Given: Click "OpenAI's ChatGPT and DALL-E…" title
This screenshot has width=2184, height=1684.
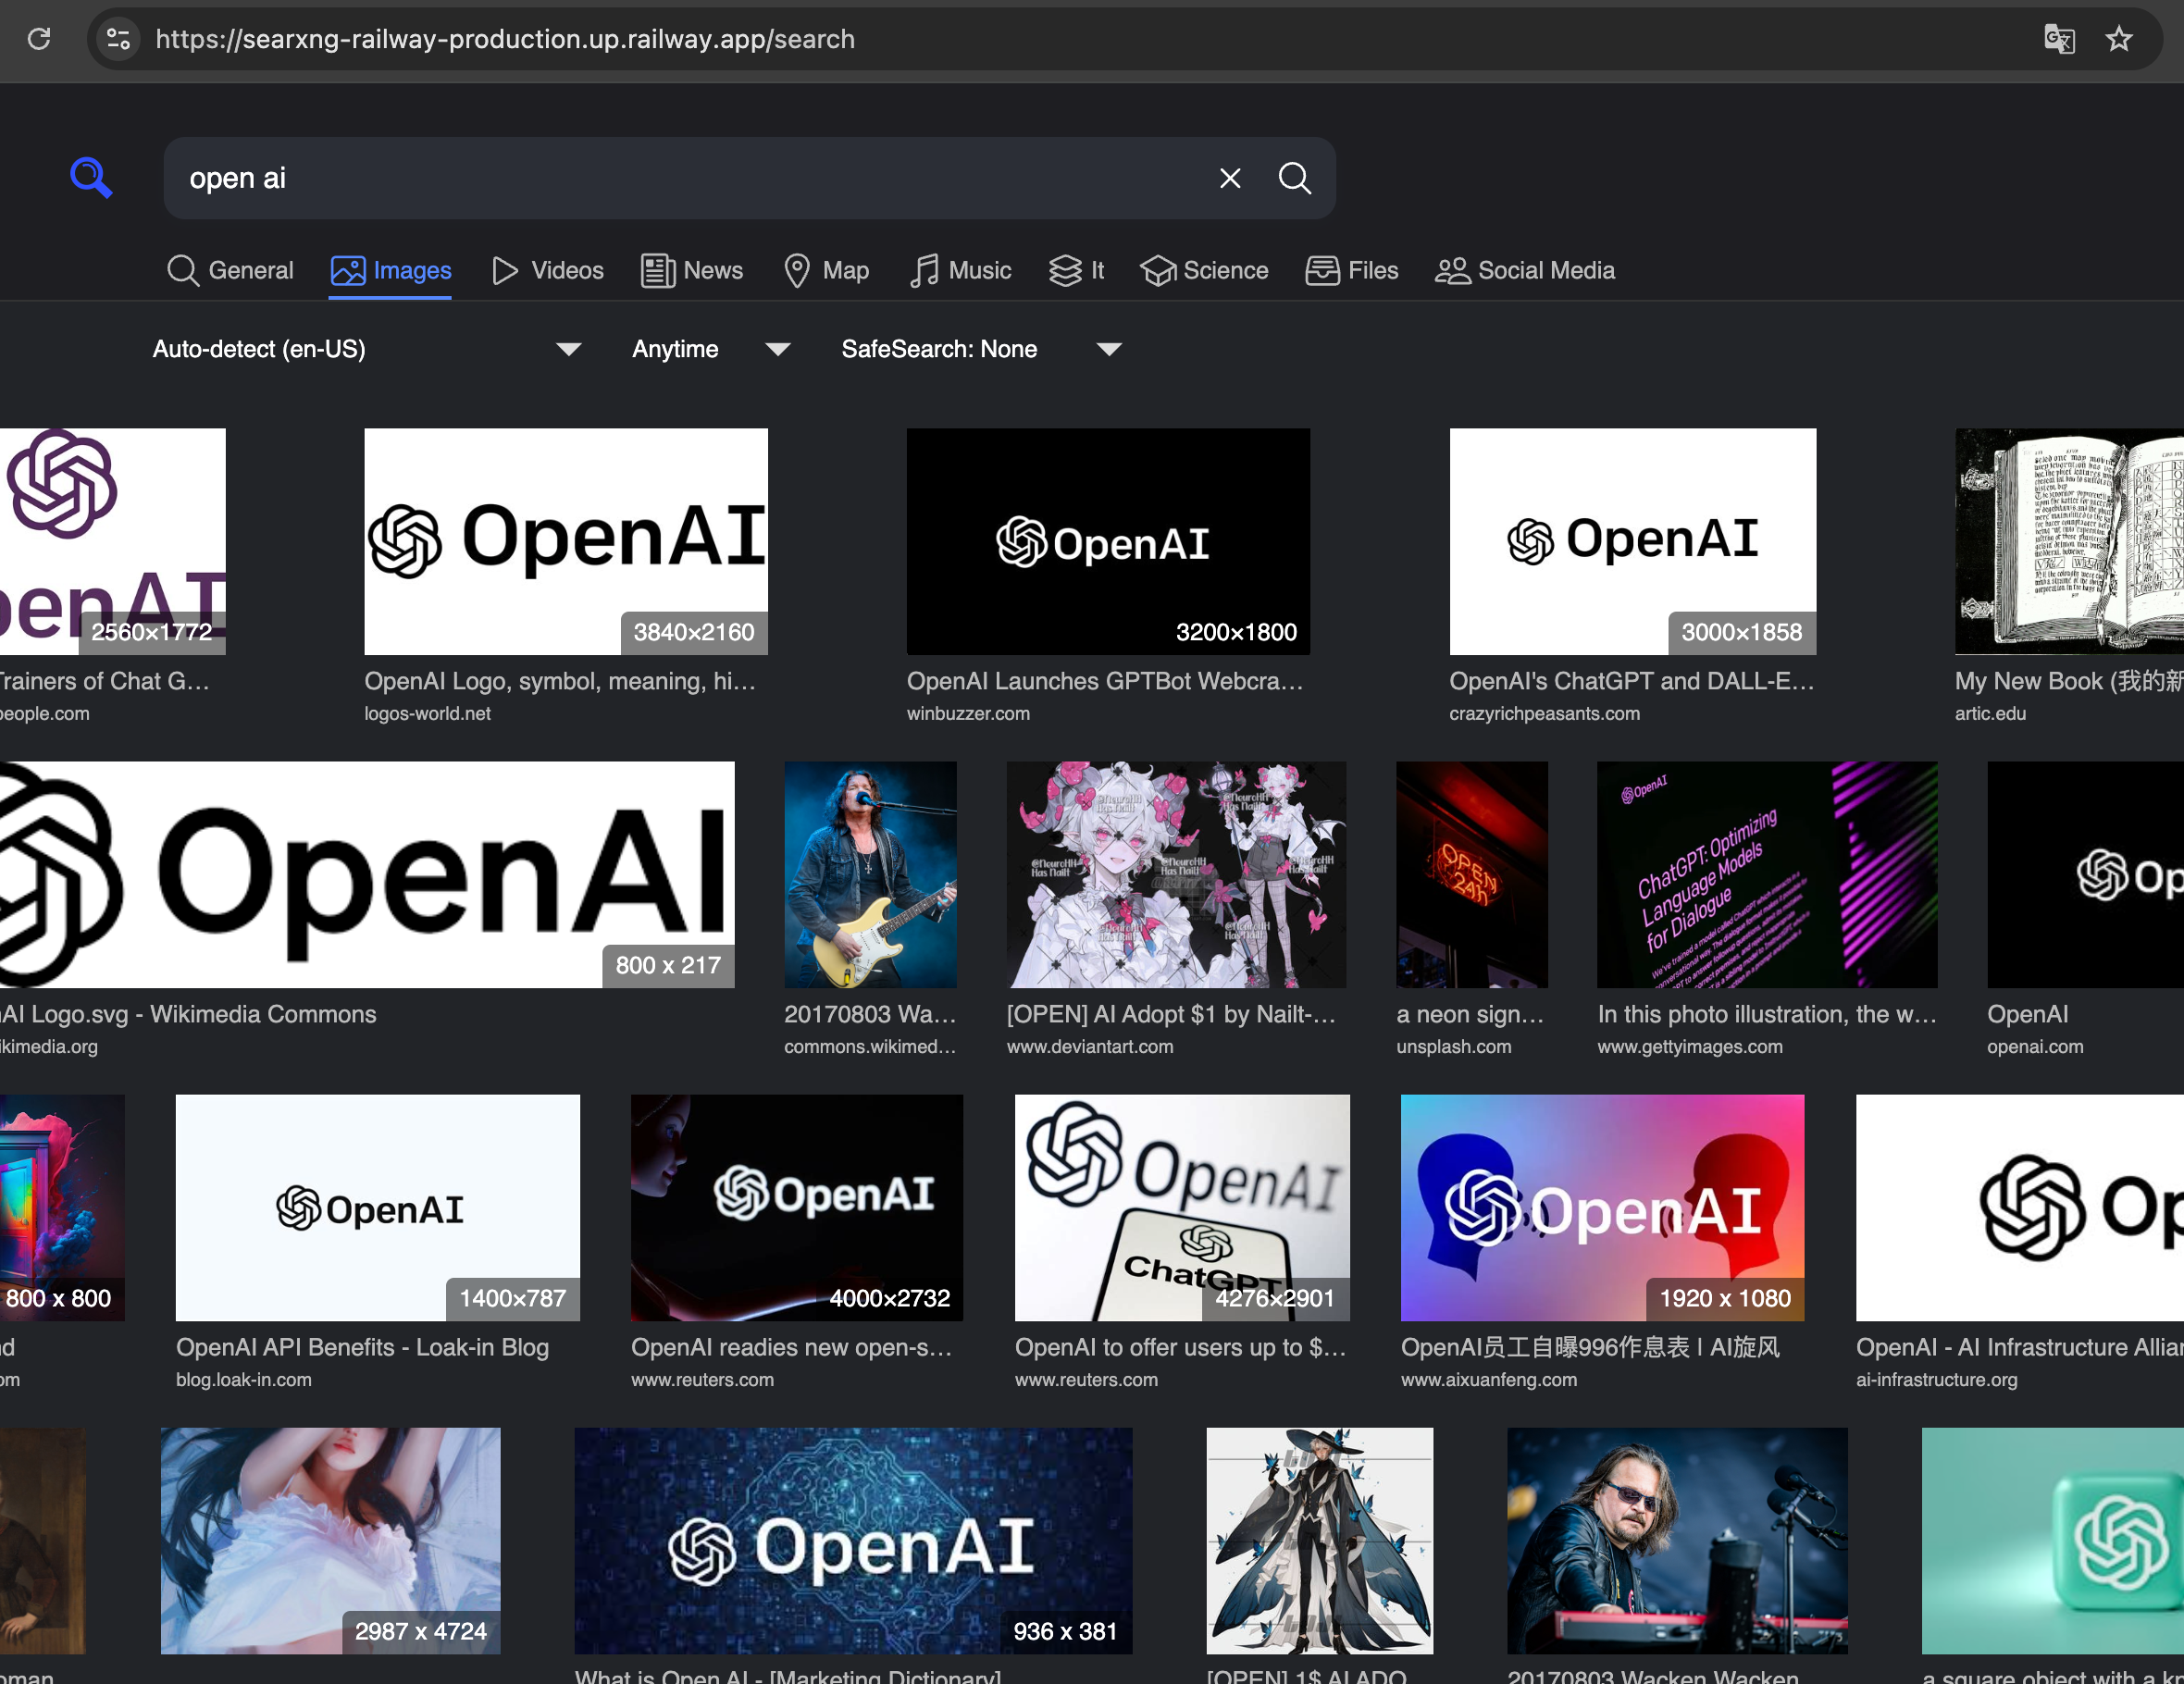Looking at the screenshot, I should pos(1631,681).
